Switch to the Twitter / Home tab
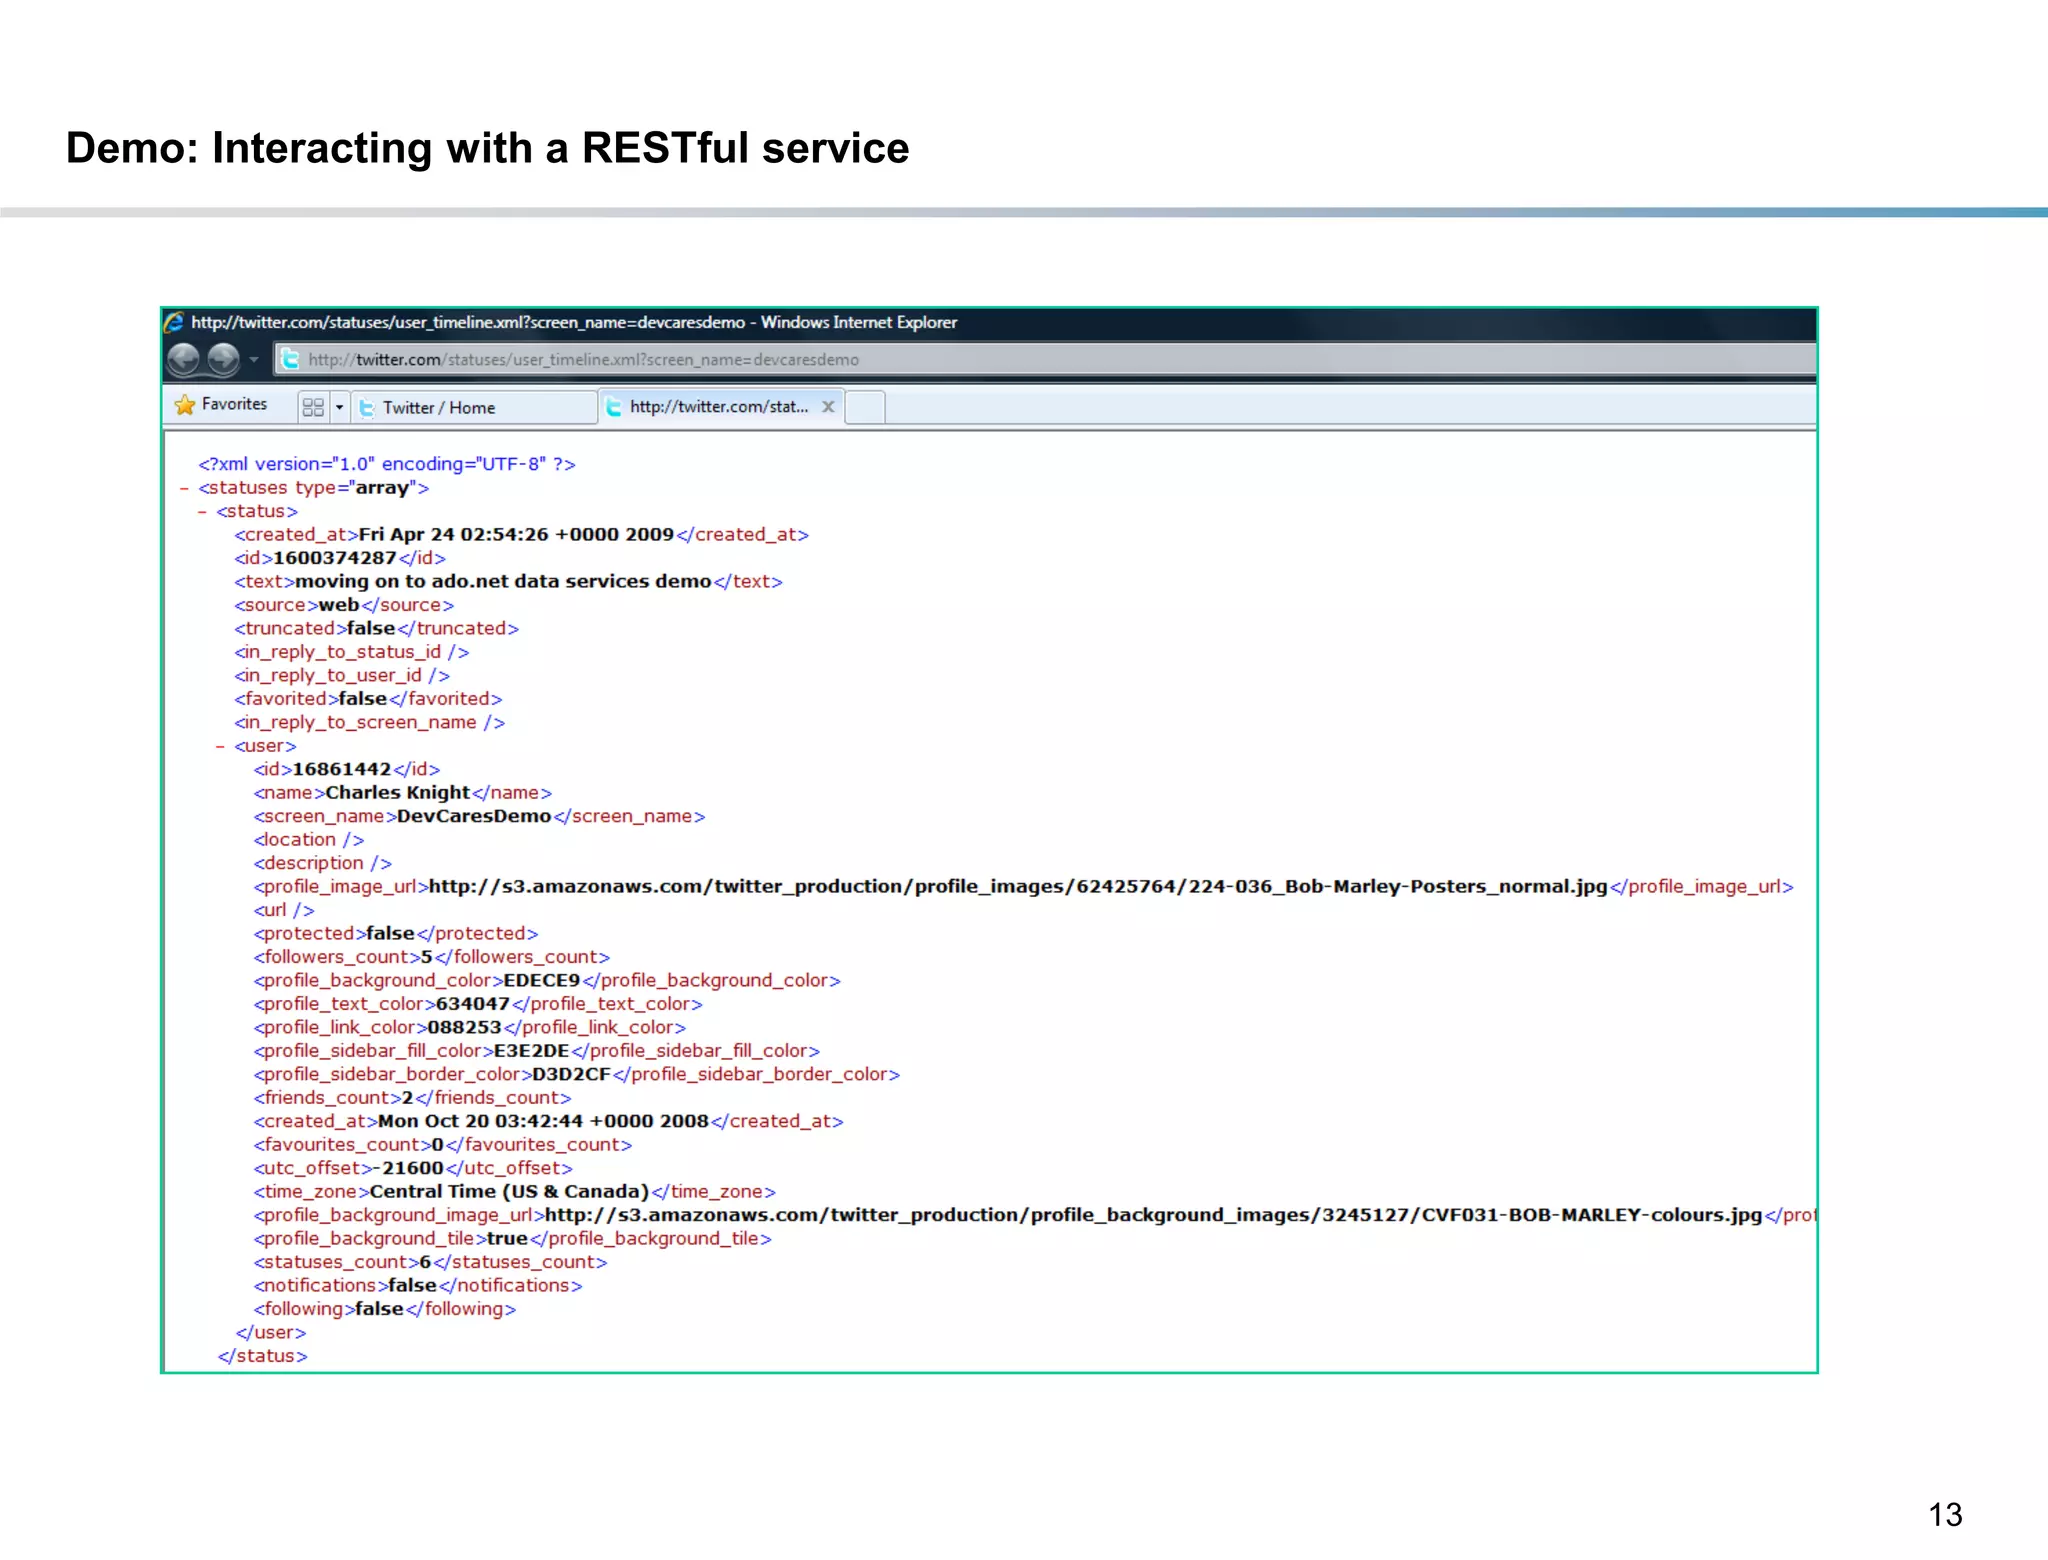Viewport: 2048px width, 1560px height. point(474,408)
